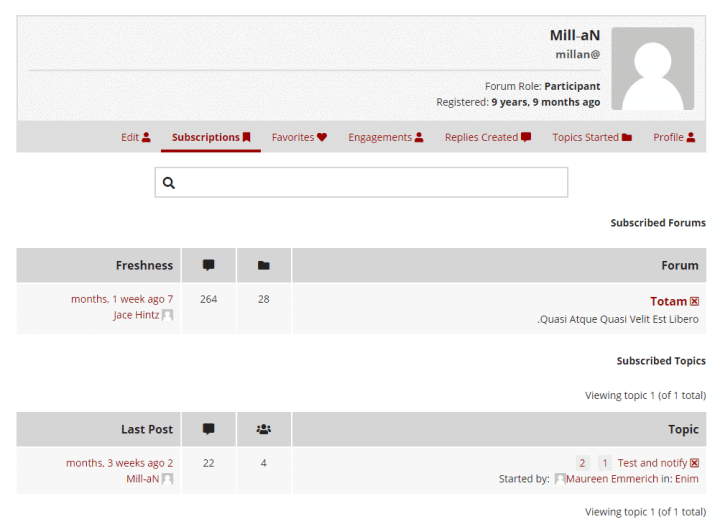Click the voices people icon in topic header
The image size is (720, 532).
pos(264,429)
